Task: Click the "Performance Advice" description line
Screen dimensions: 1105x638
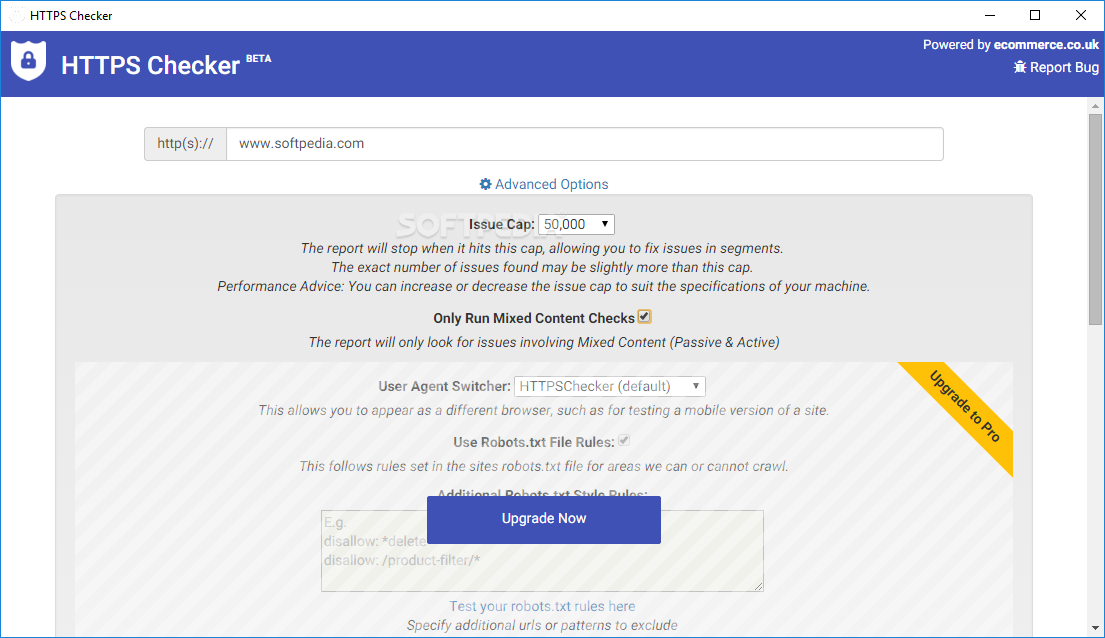Action: pos(543,286)
